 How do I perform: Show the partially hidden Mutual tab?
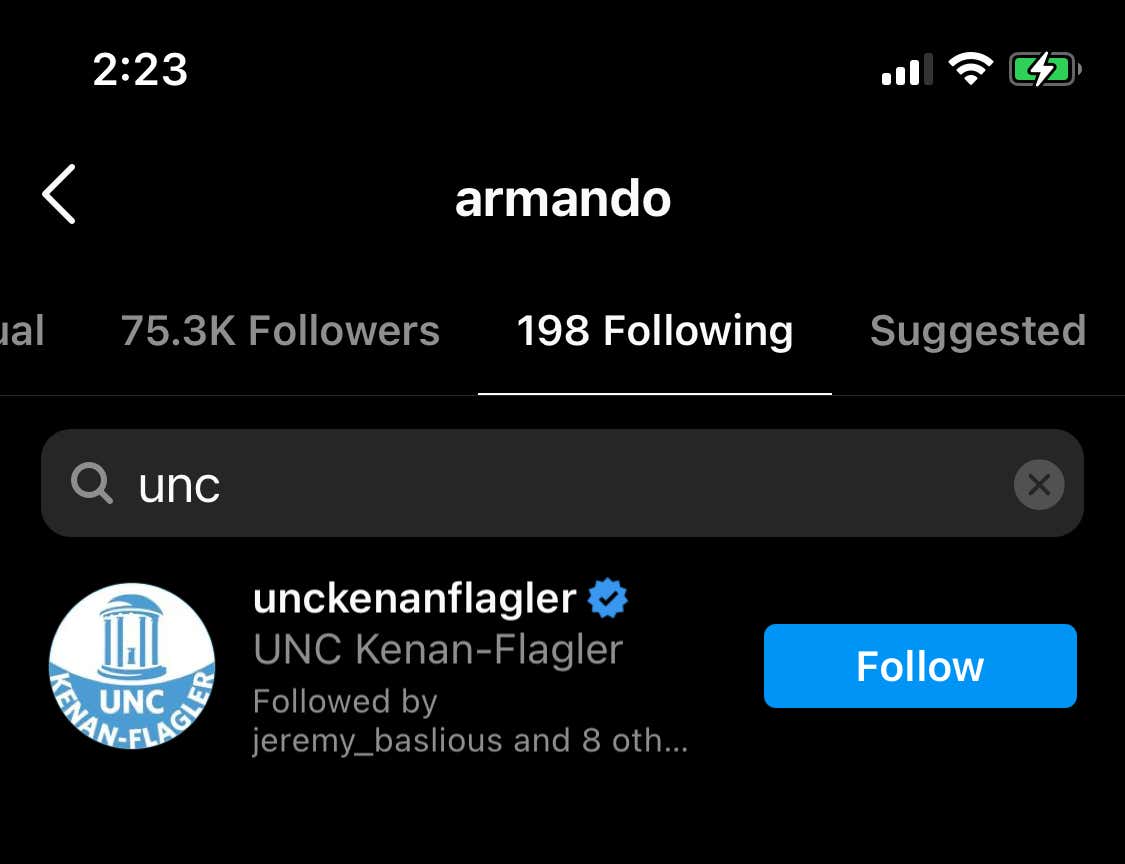[x=22, y=331]
